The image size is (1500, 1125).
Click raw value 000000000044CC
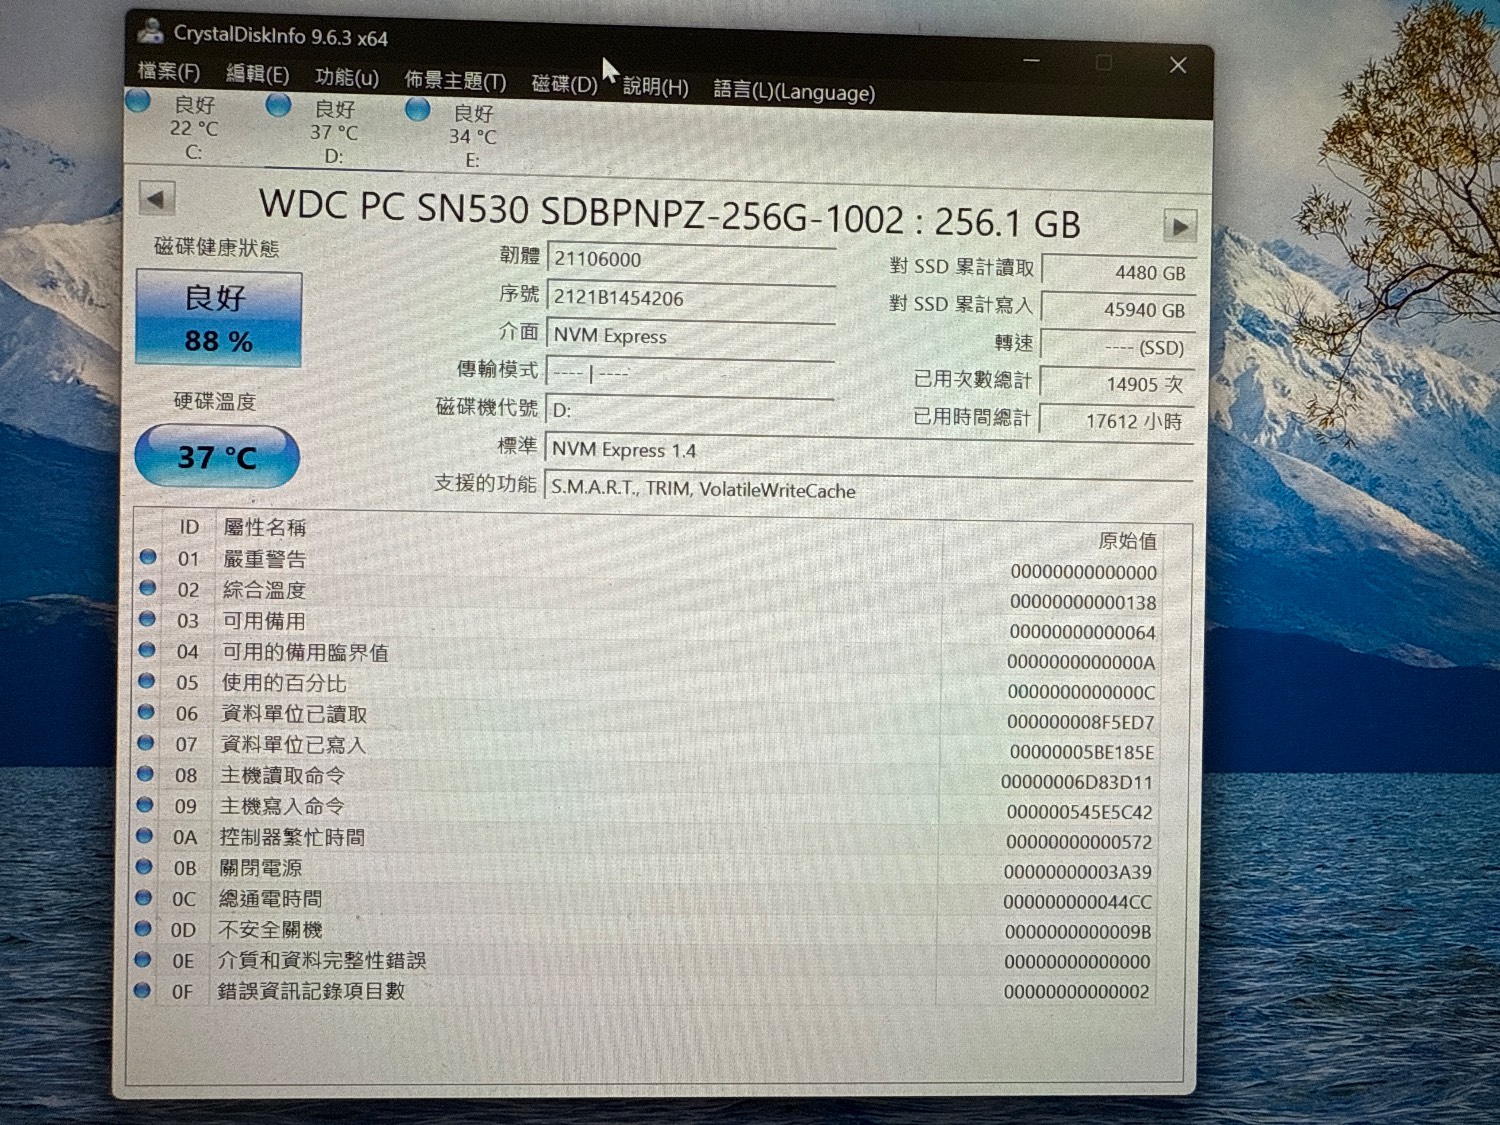point(1077,902)
